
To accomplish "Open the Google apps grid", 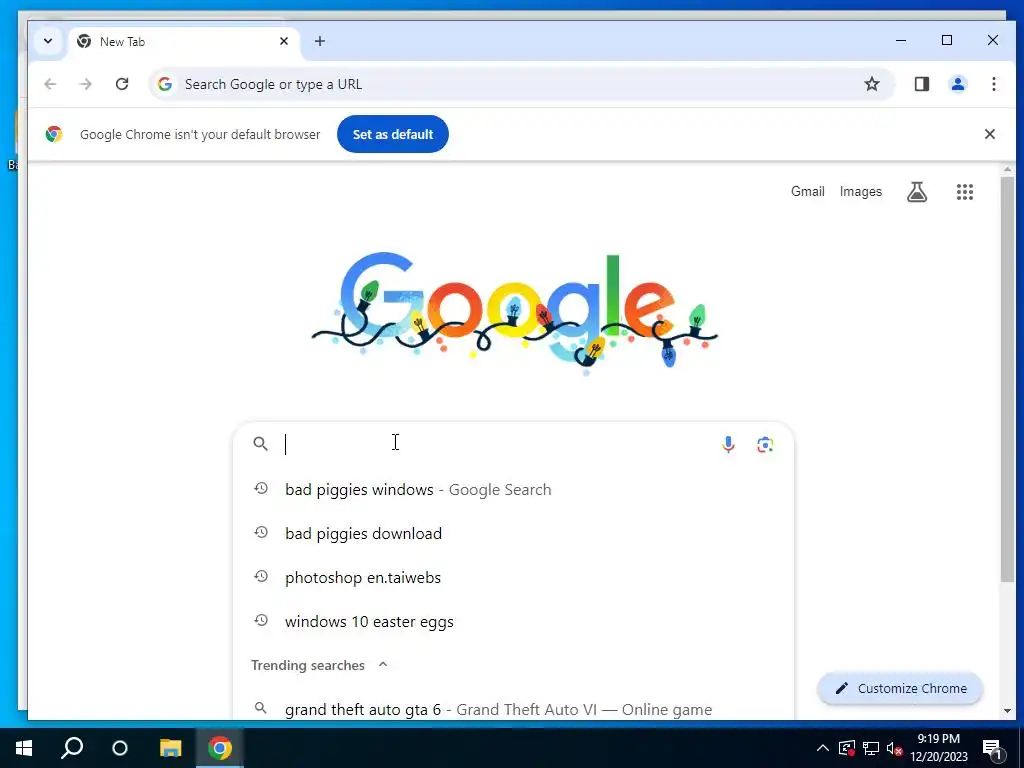I will 965,192.
